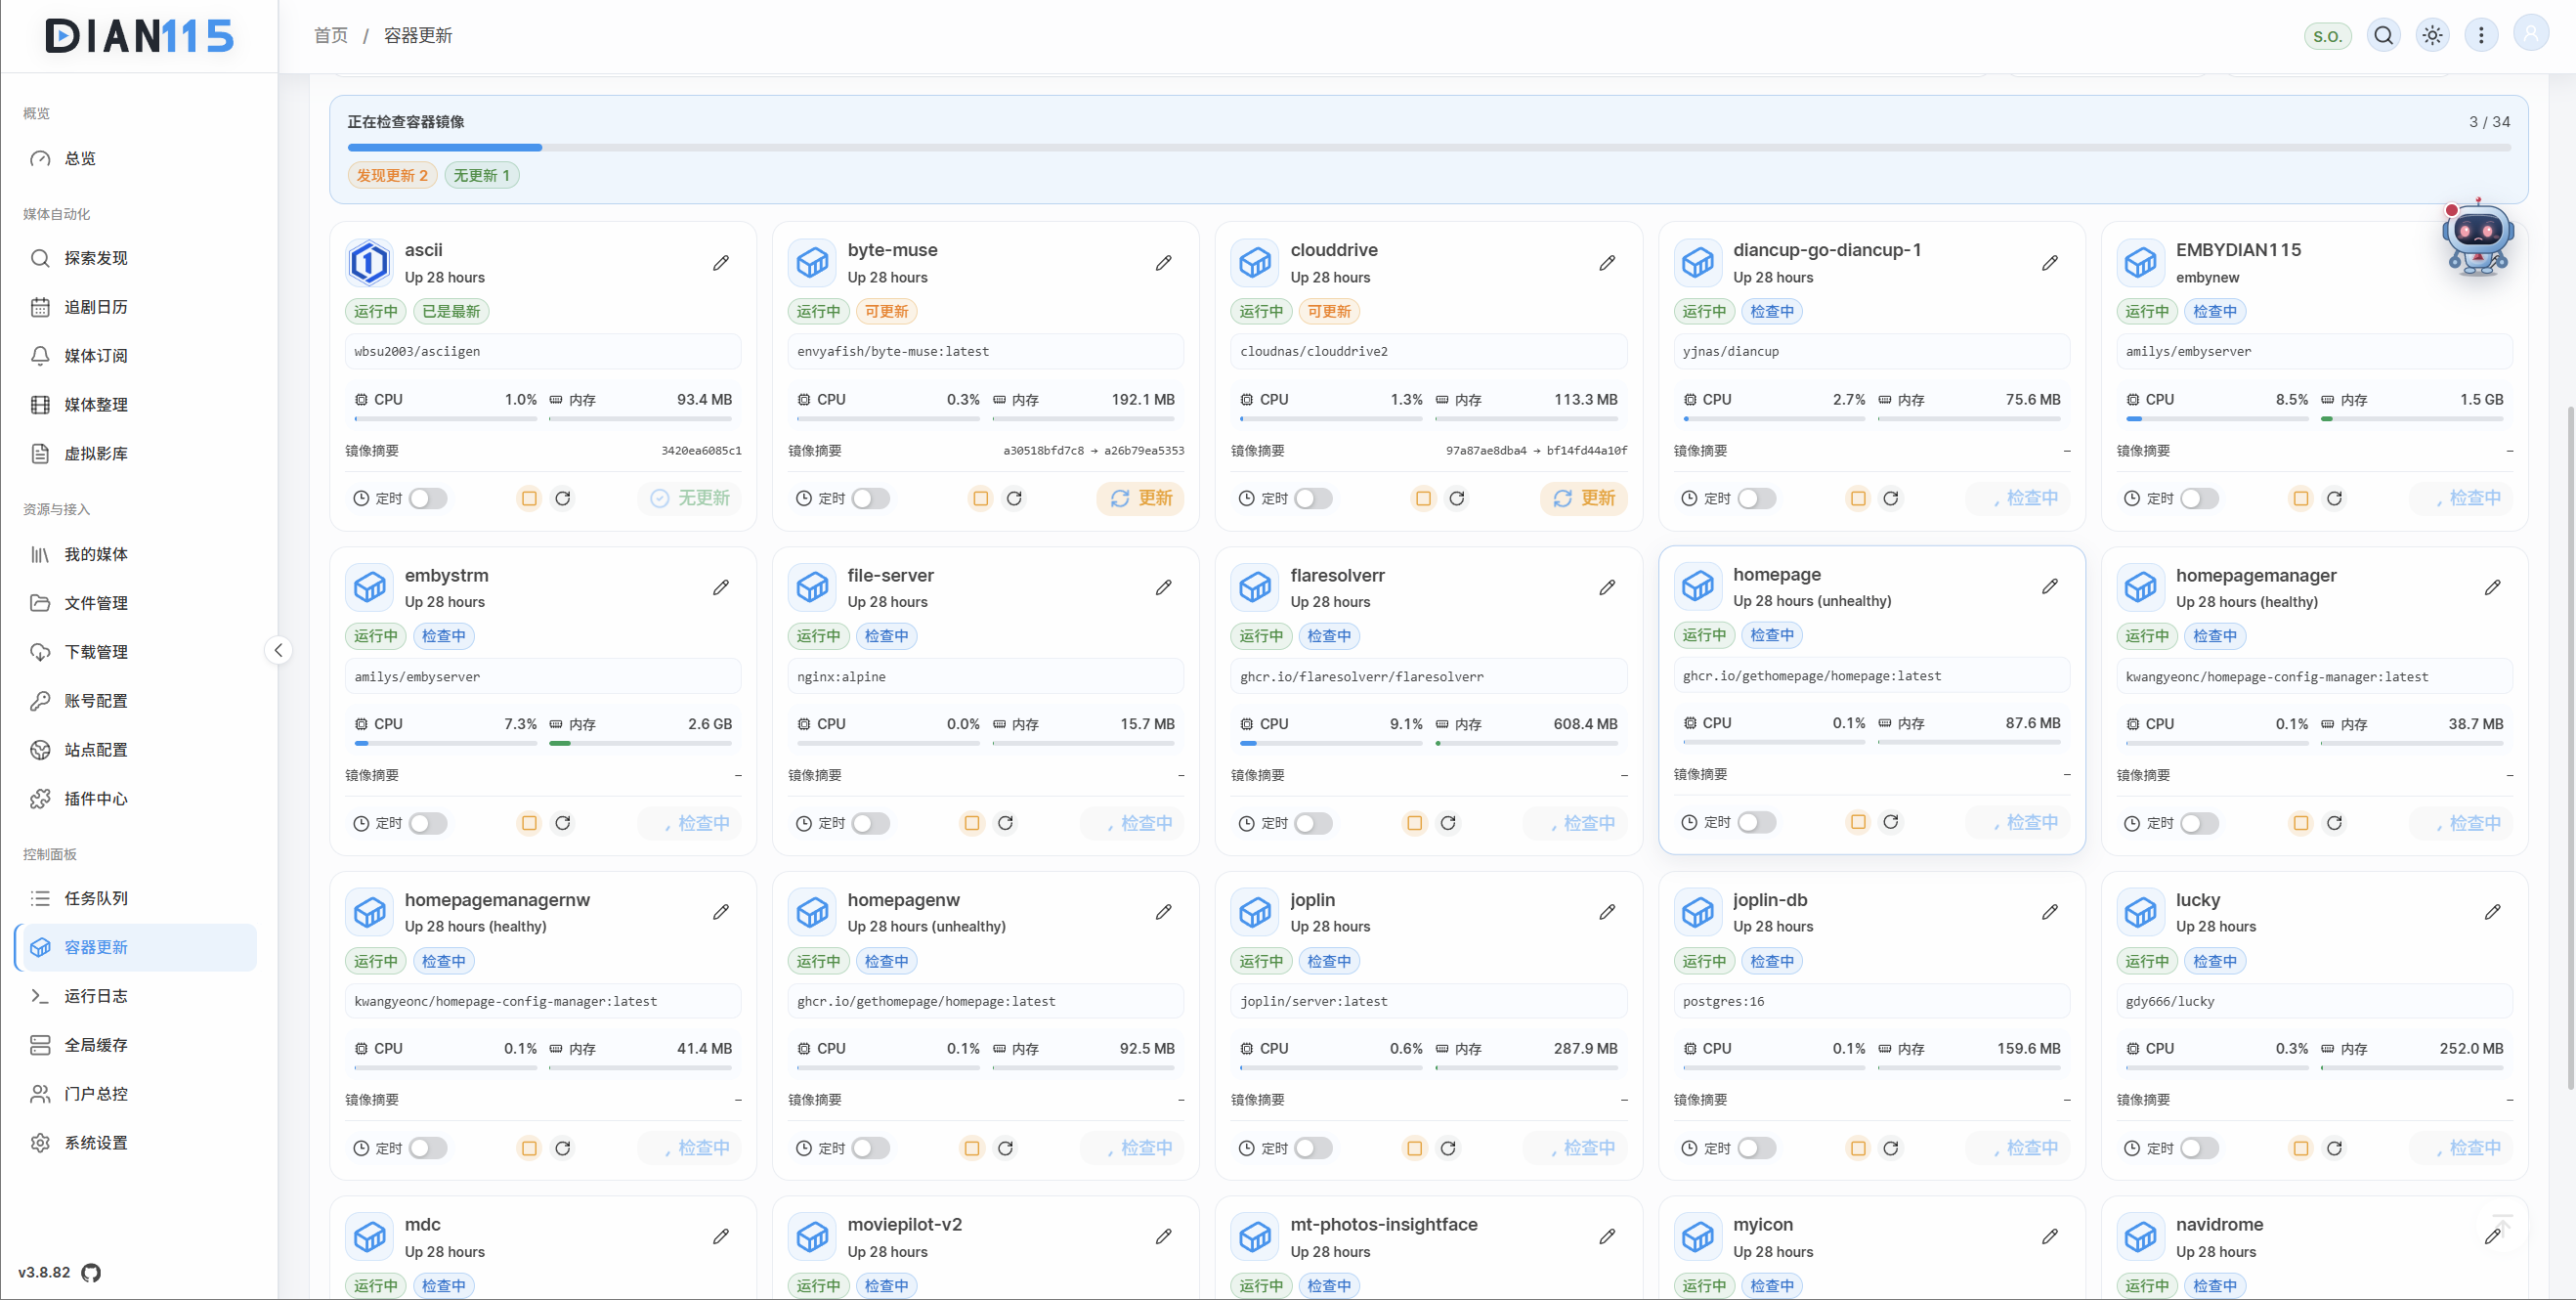The height and width of the screenshot is (1300, 2576).
Task: Stop the ascii container with square icon
Action: (x=529, y=498)
